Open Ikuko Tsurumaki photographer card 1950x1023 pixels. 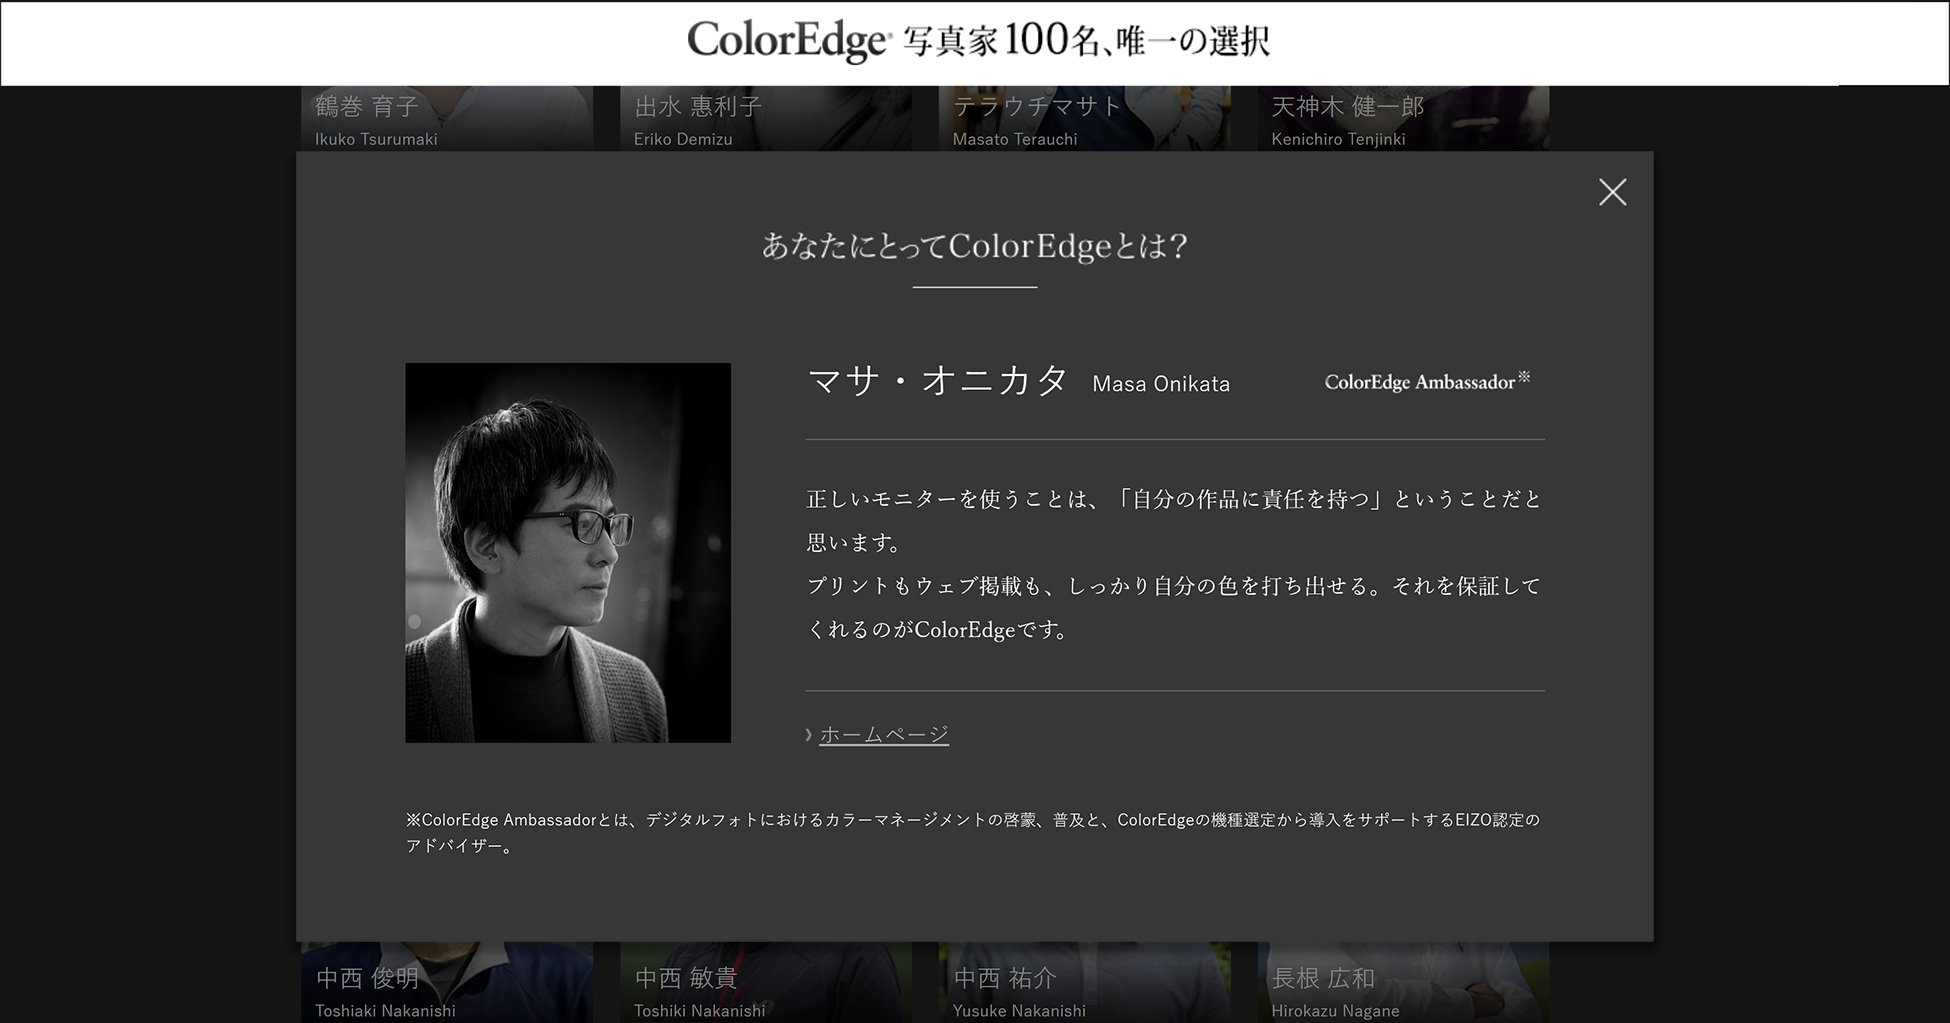(x=447, y=118)
